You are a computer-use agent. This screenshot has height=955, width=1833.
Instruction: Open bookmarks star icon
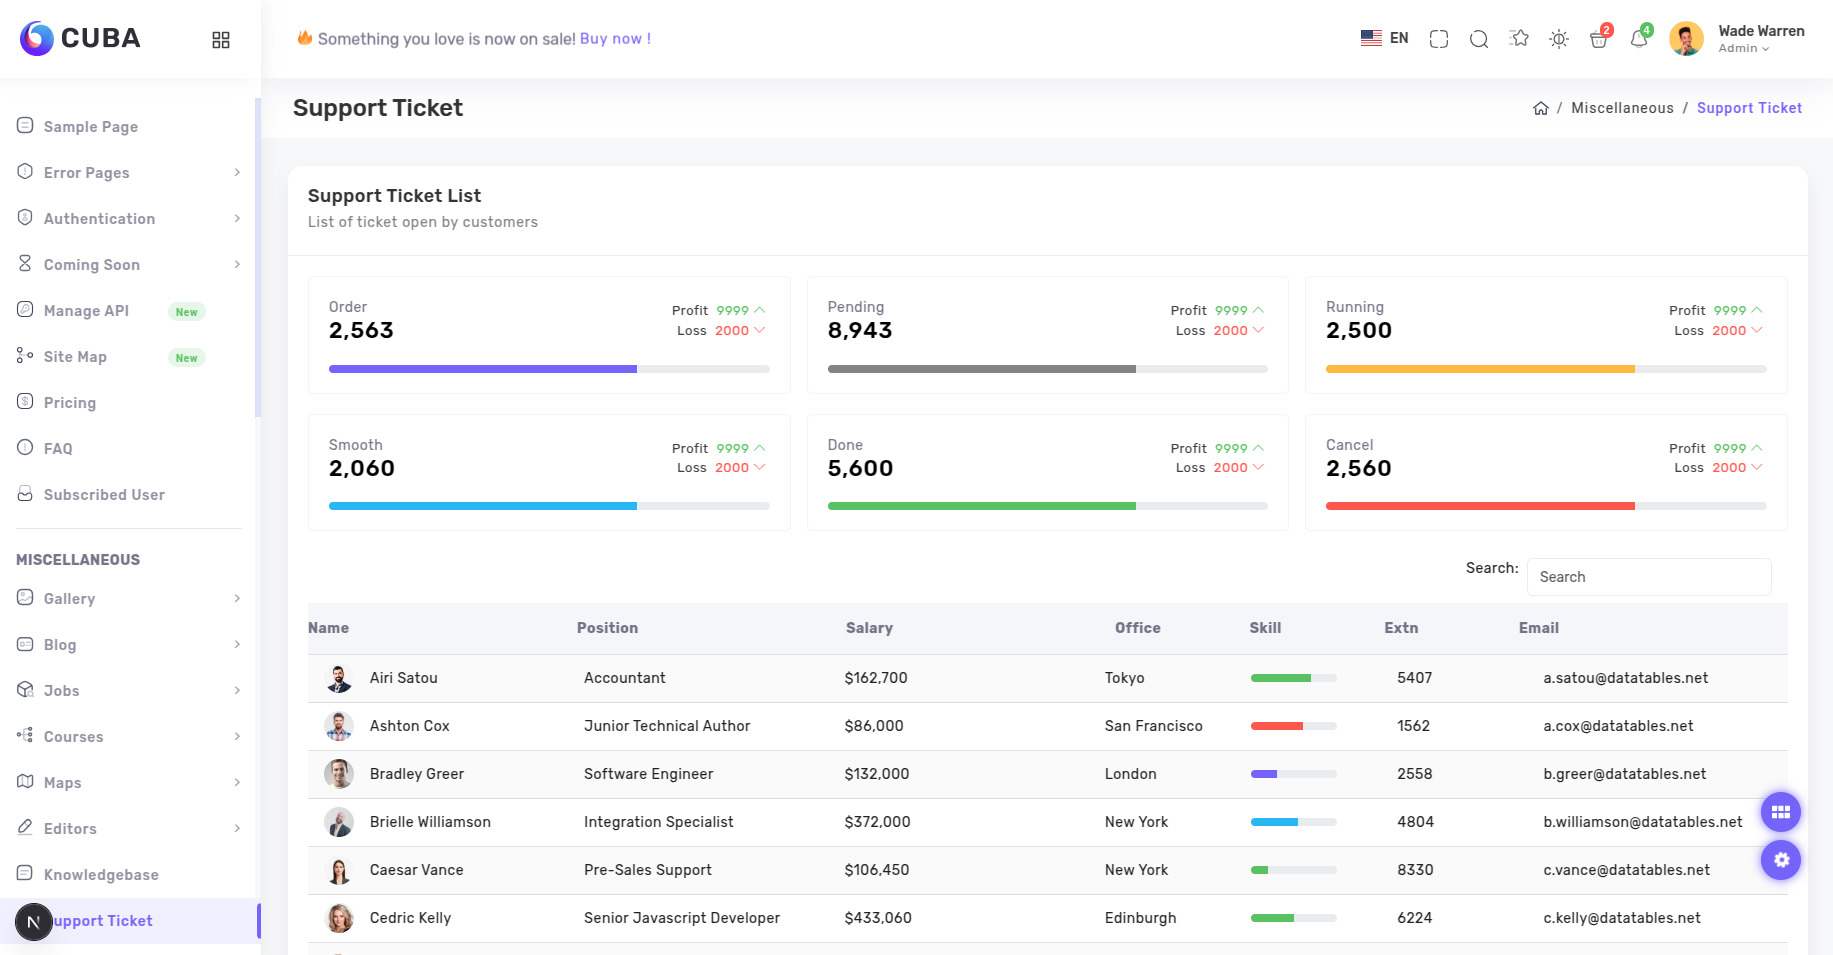tap(1519, 39)
